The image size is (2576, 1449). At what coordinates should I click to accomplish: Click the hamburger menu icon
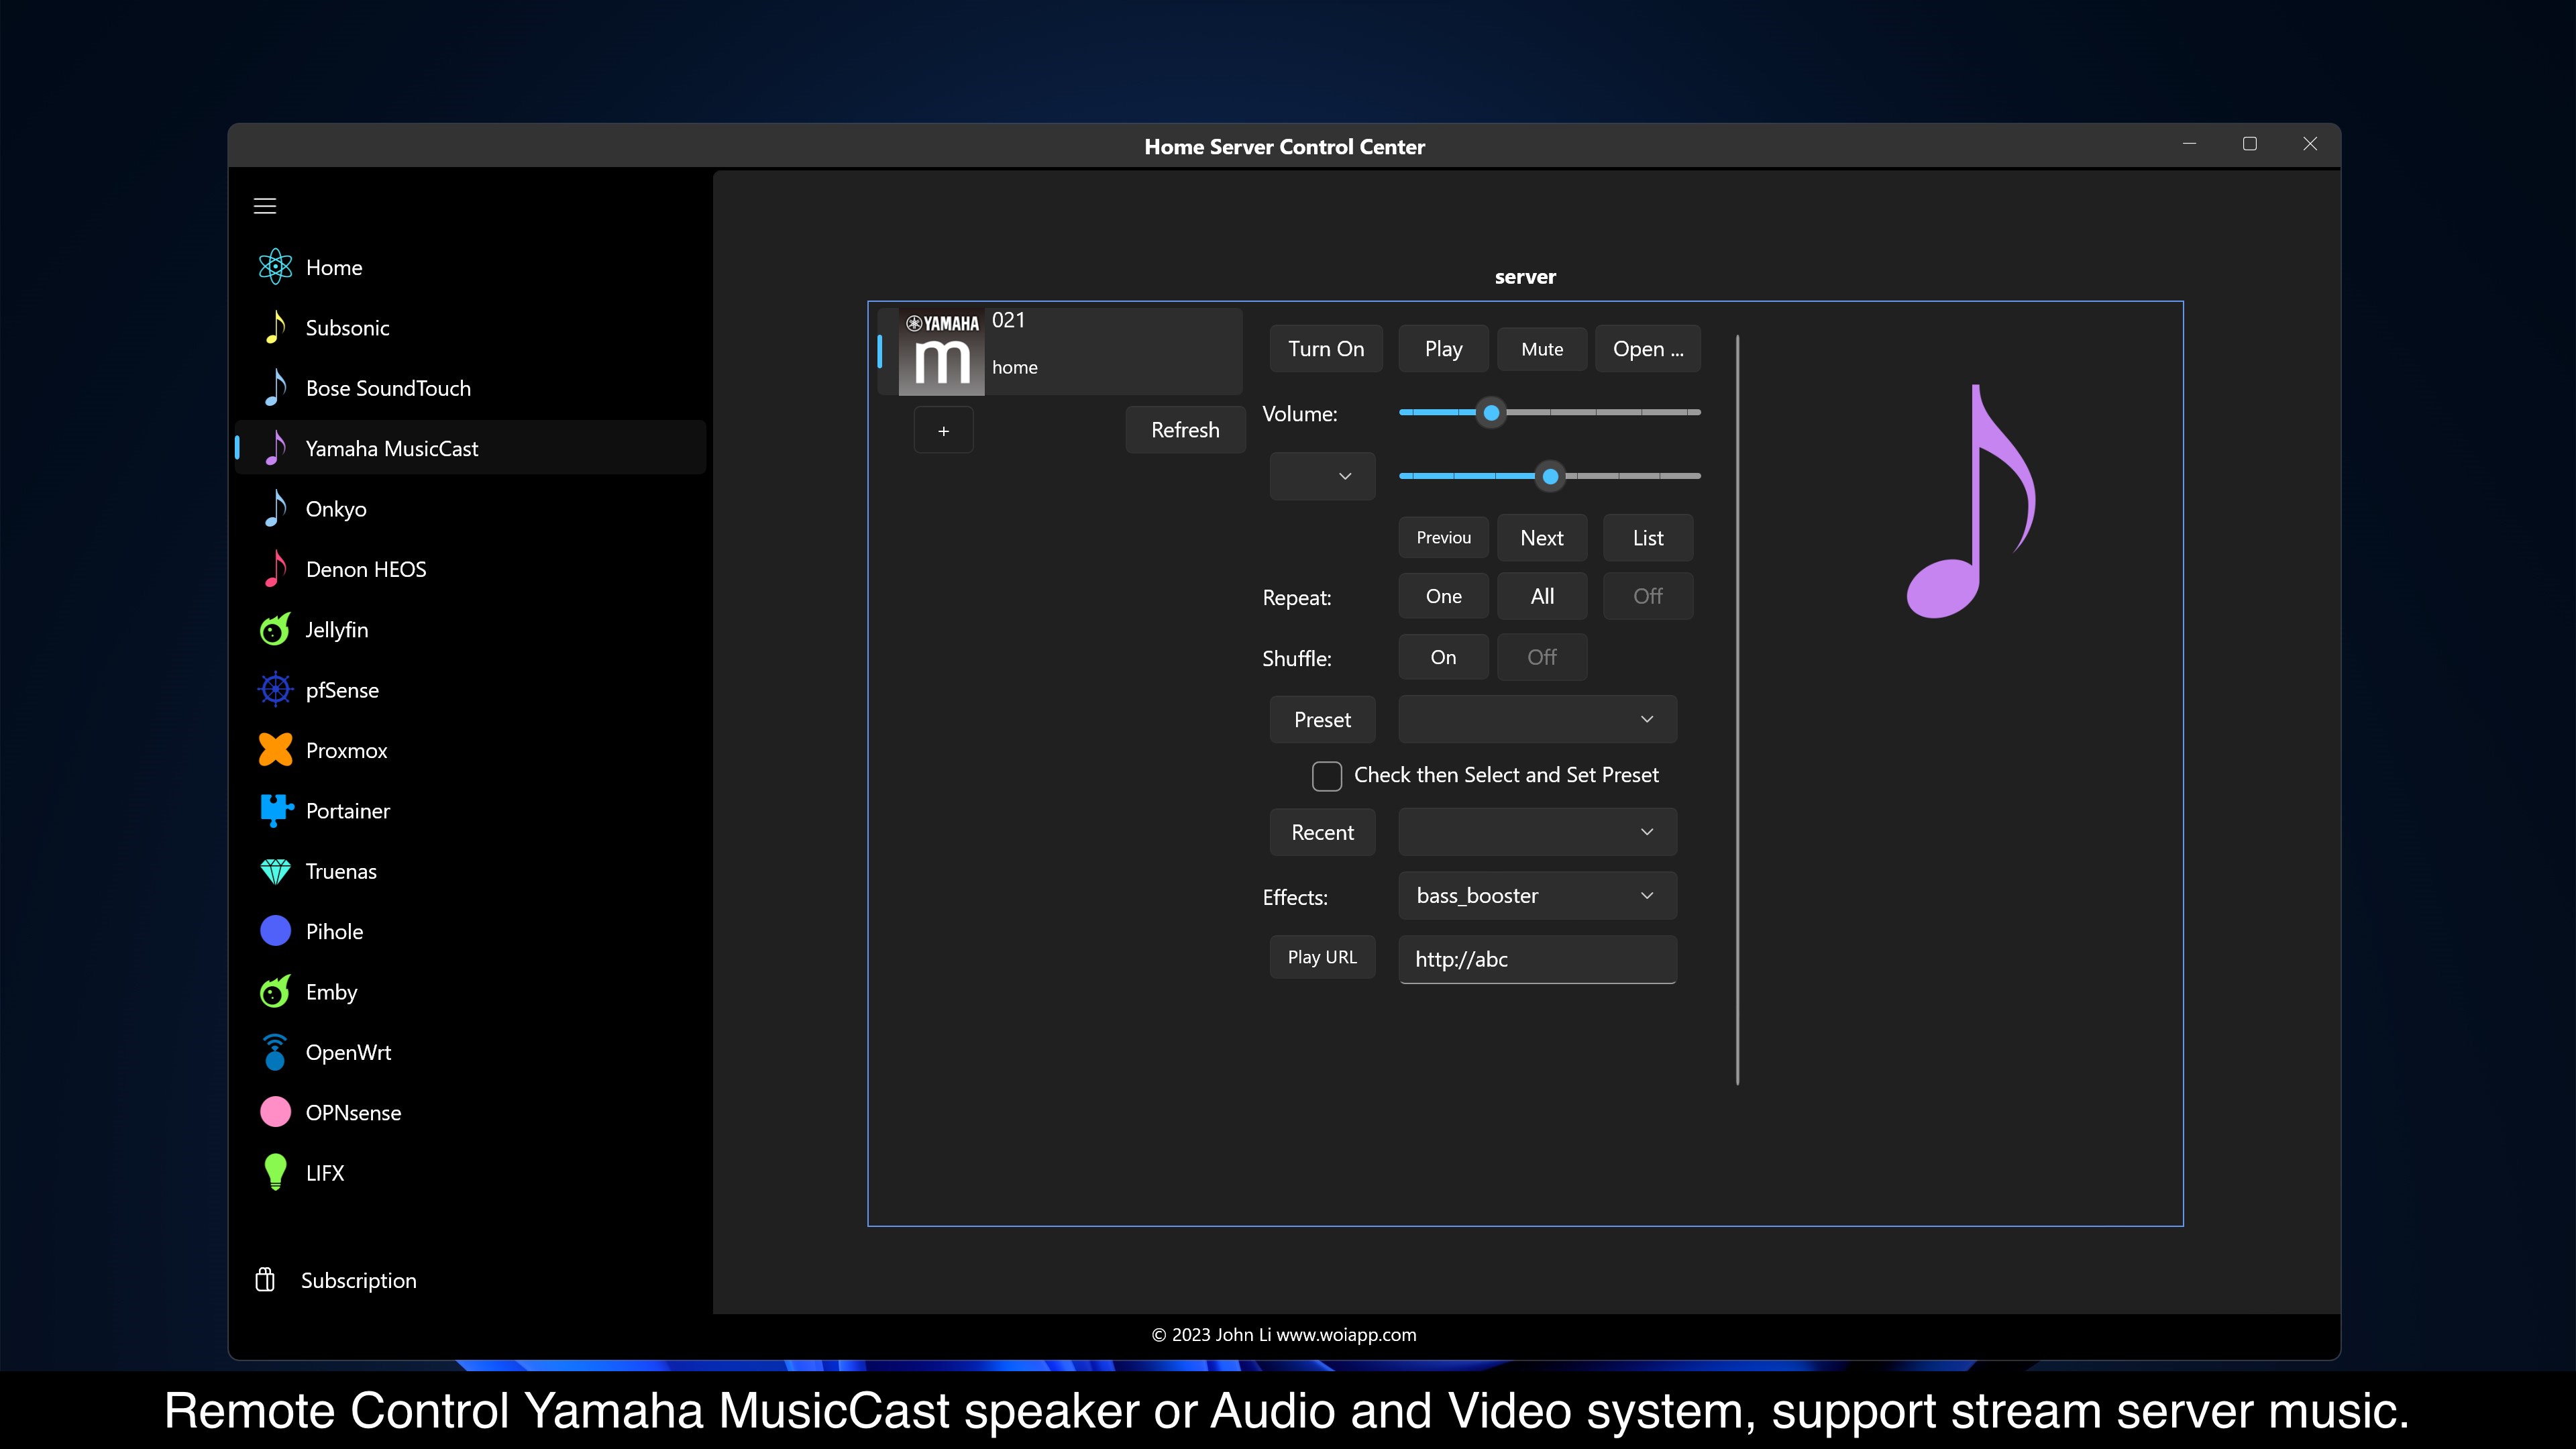[265, 206]
